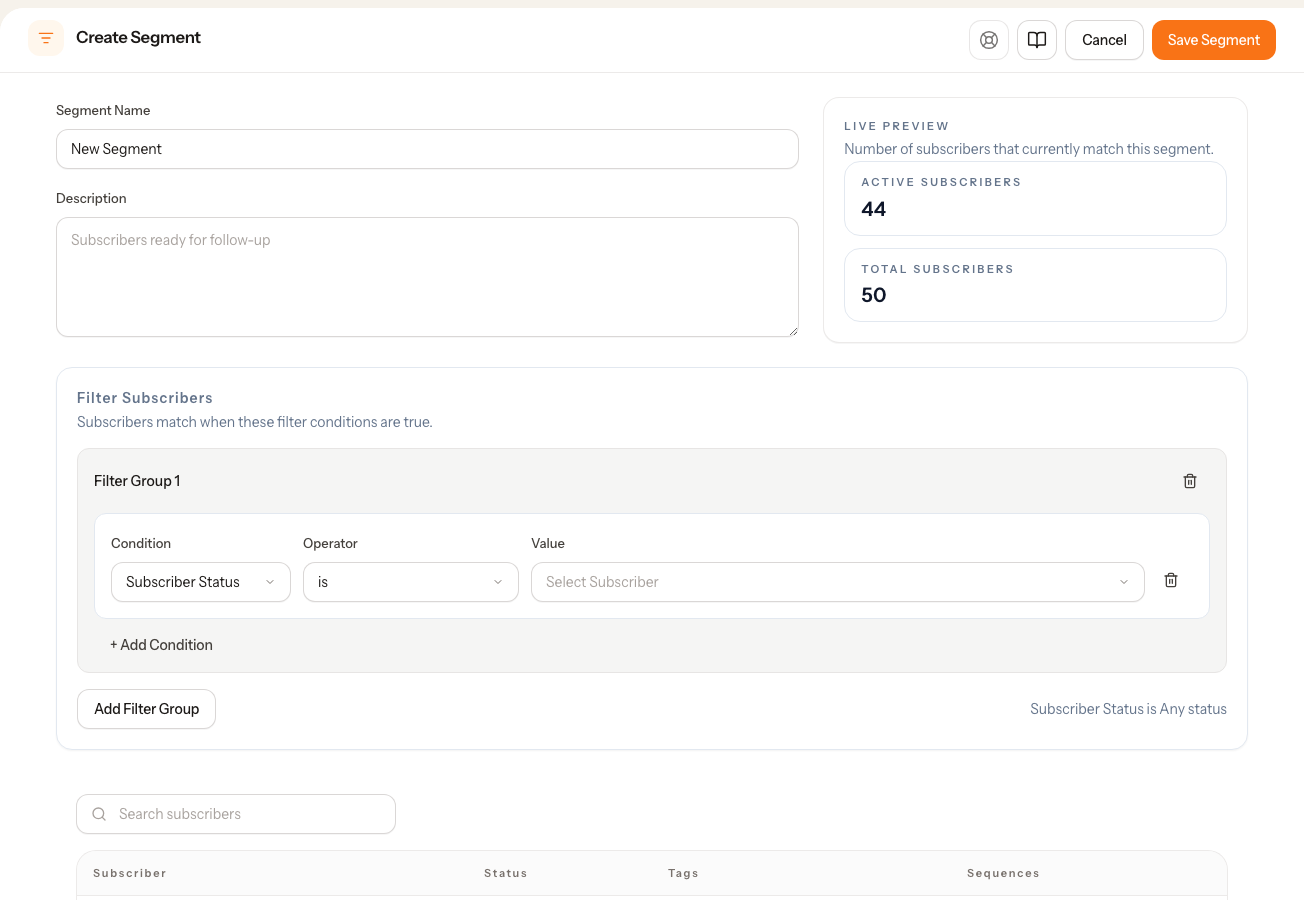Viewport: 1304px width, 900px height.
Task: Open the Select Subscriber value dropdown
Action: [838, 582]
